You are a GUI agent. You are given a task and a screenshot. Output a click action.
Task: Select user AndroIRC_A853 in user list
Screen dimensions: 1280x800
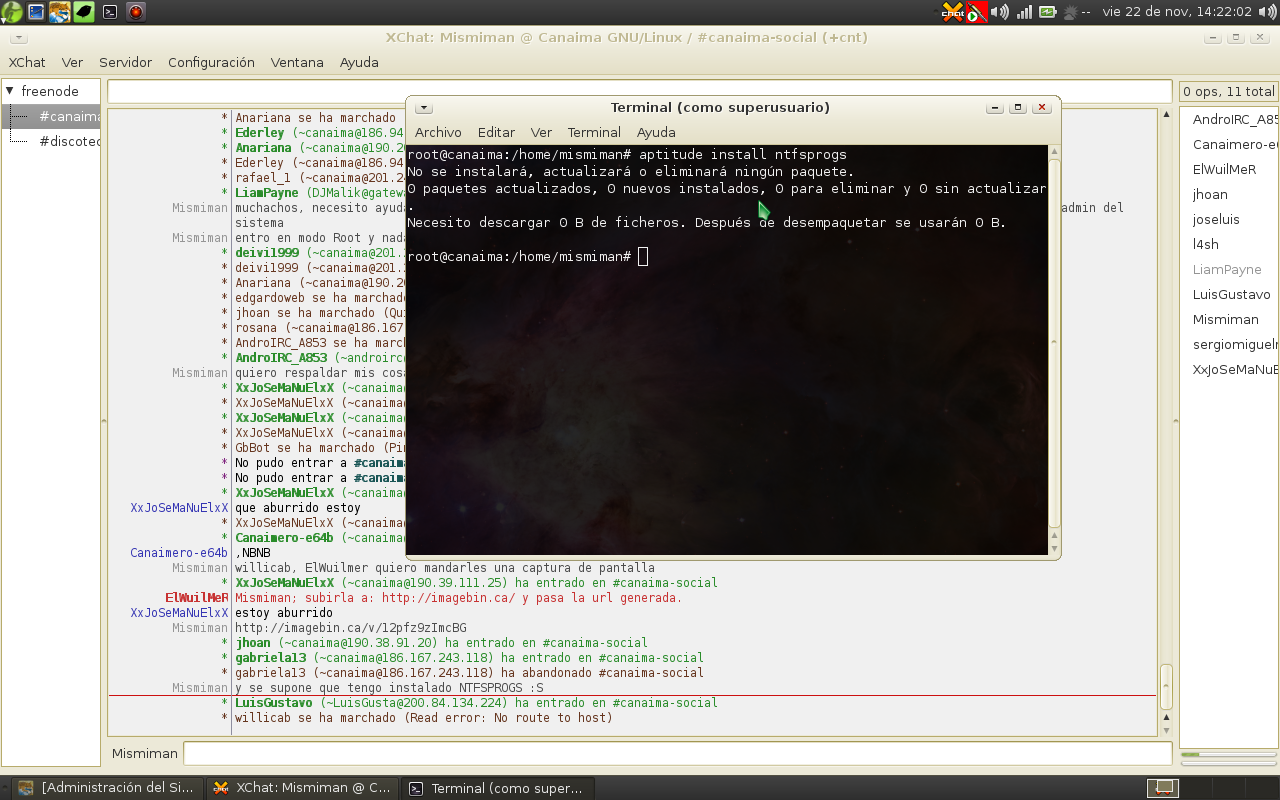tap(1234, 119)
